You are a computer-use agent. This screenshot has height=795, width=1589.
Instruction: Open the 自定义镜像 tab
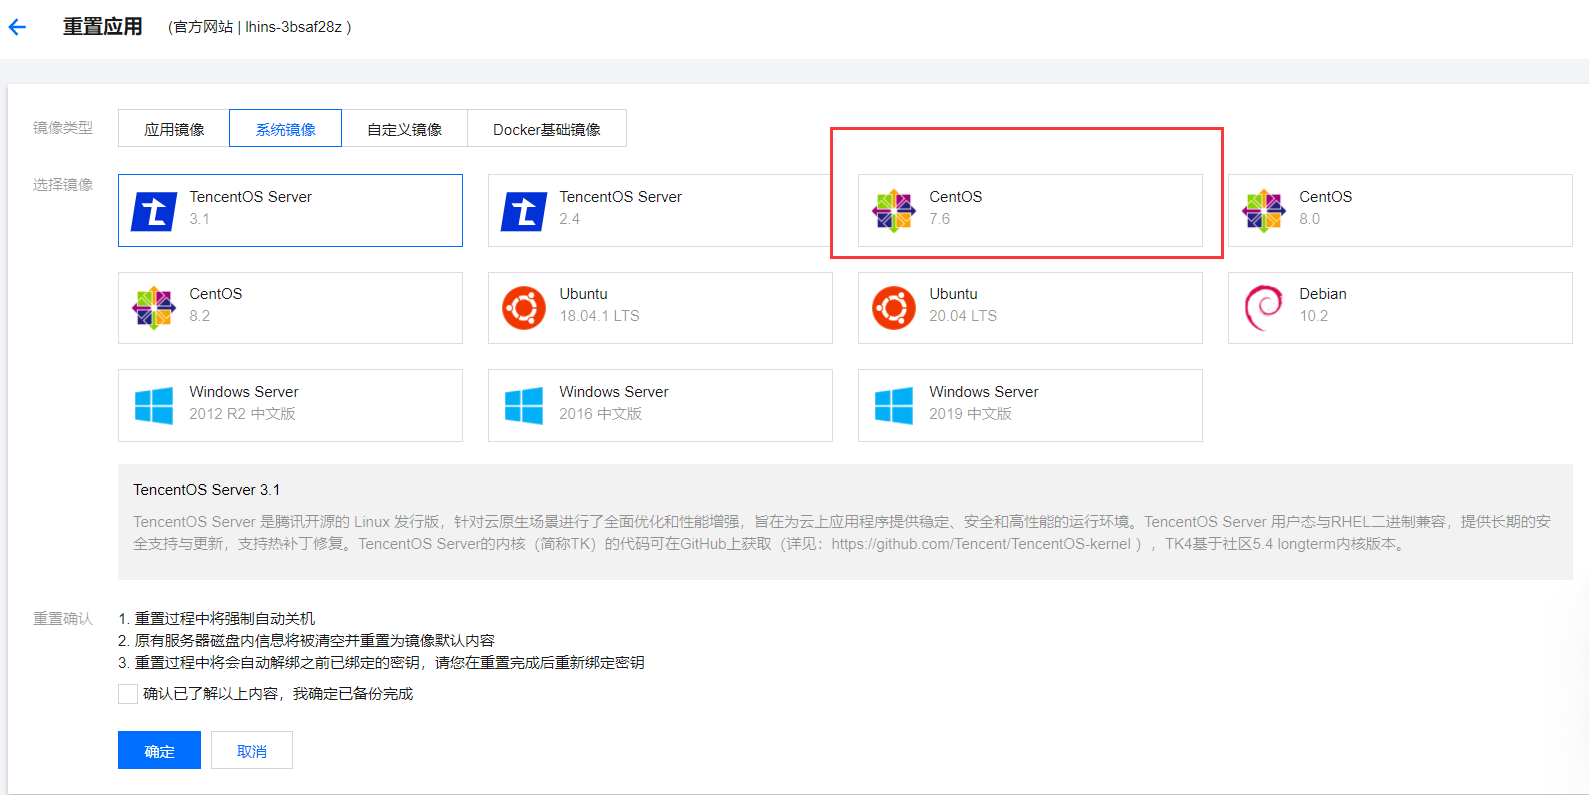coord(404,129)
